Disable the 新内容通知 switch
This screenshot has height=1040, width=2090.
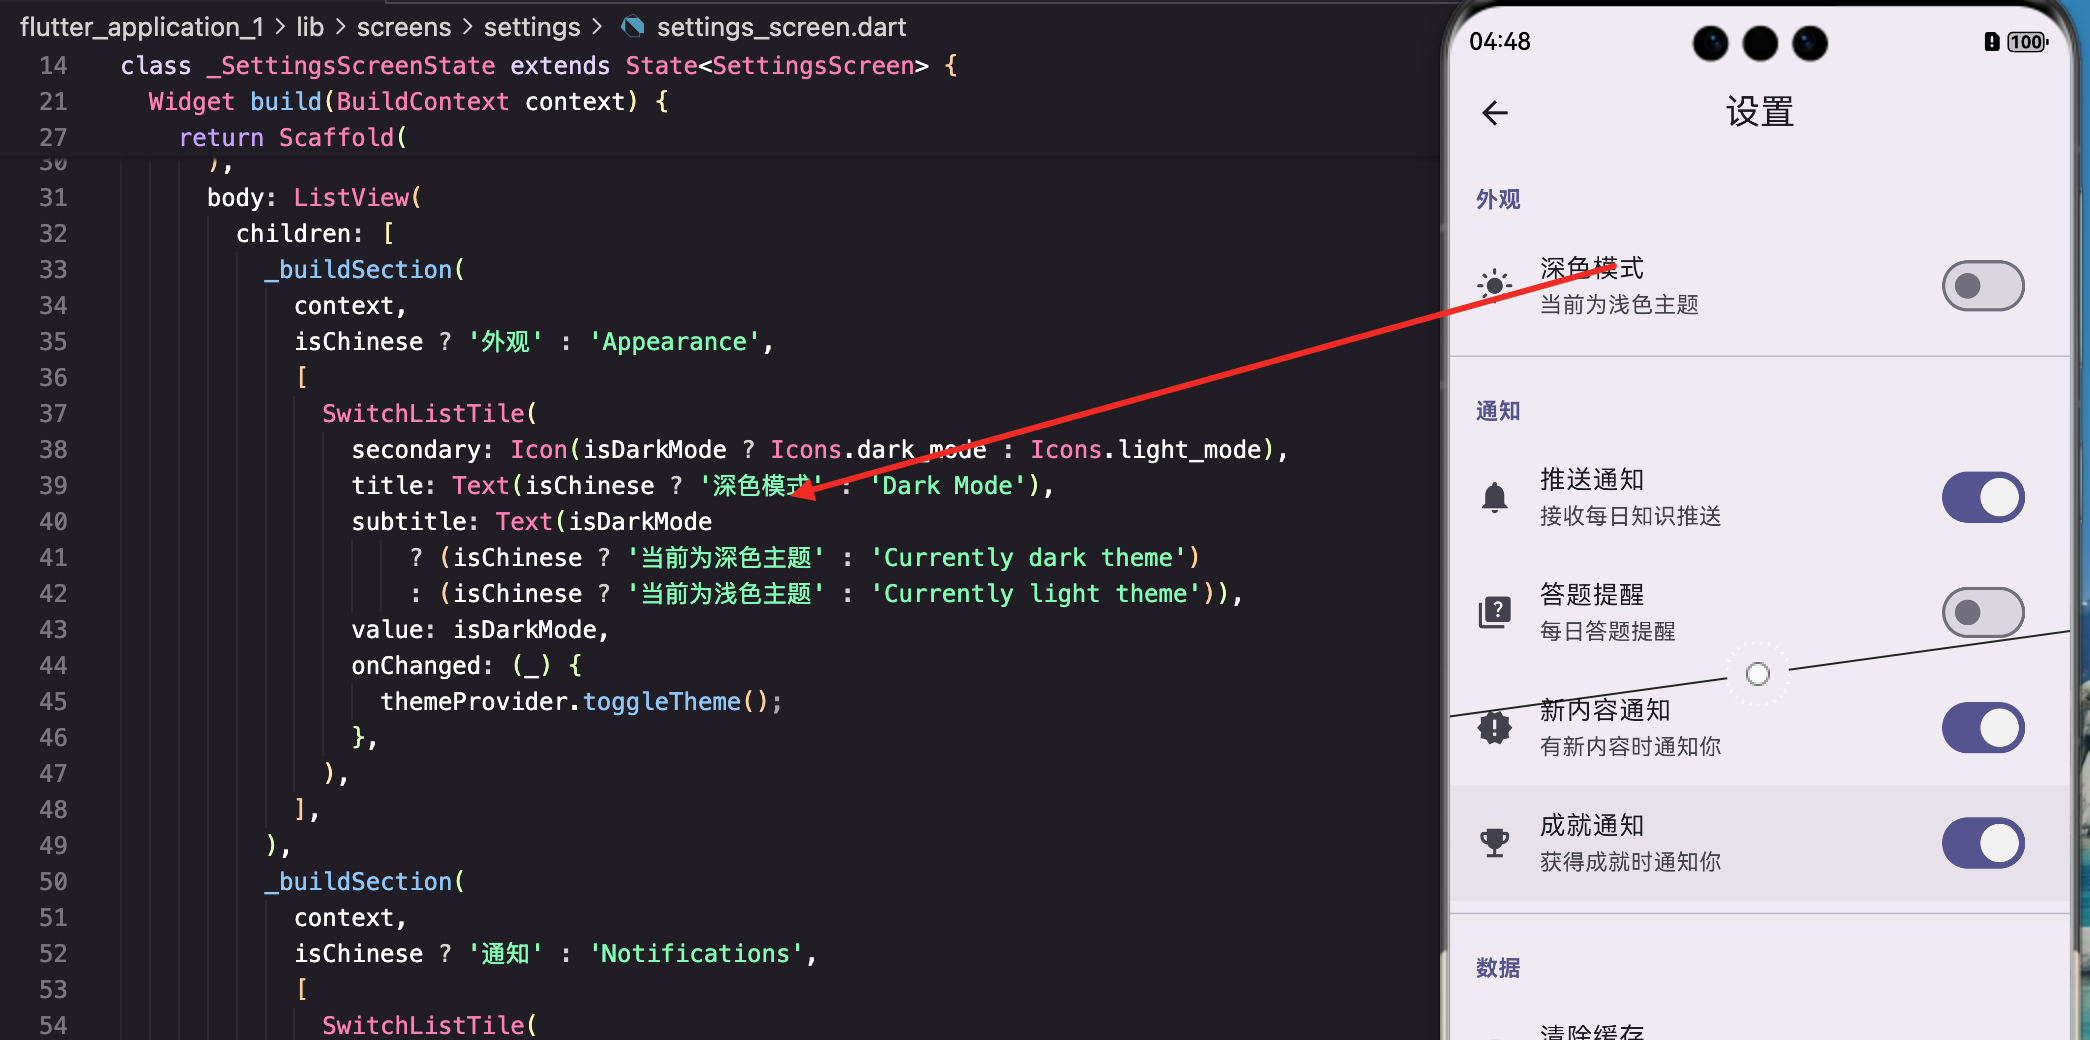click(1983, 727)
